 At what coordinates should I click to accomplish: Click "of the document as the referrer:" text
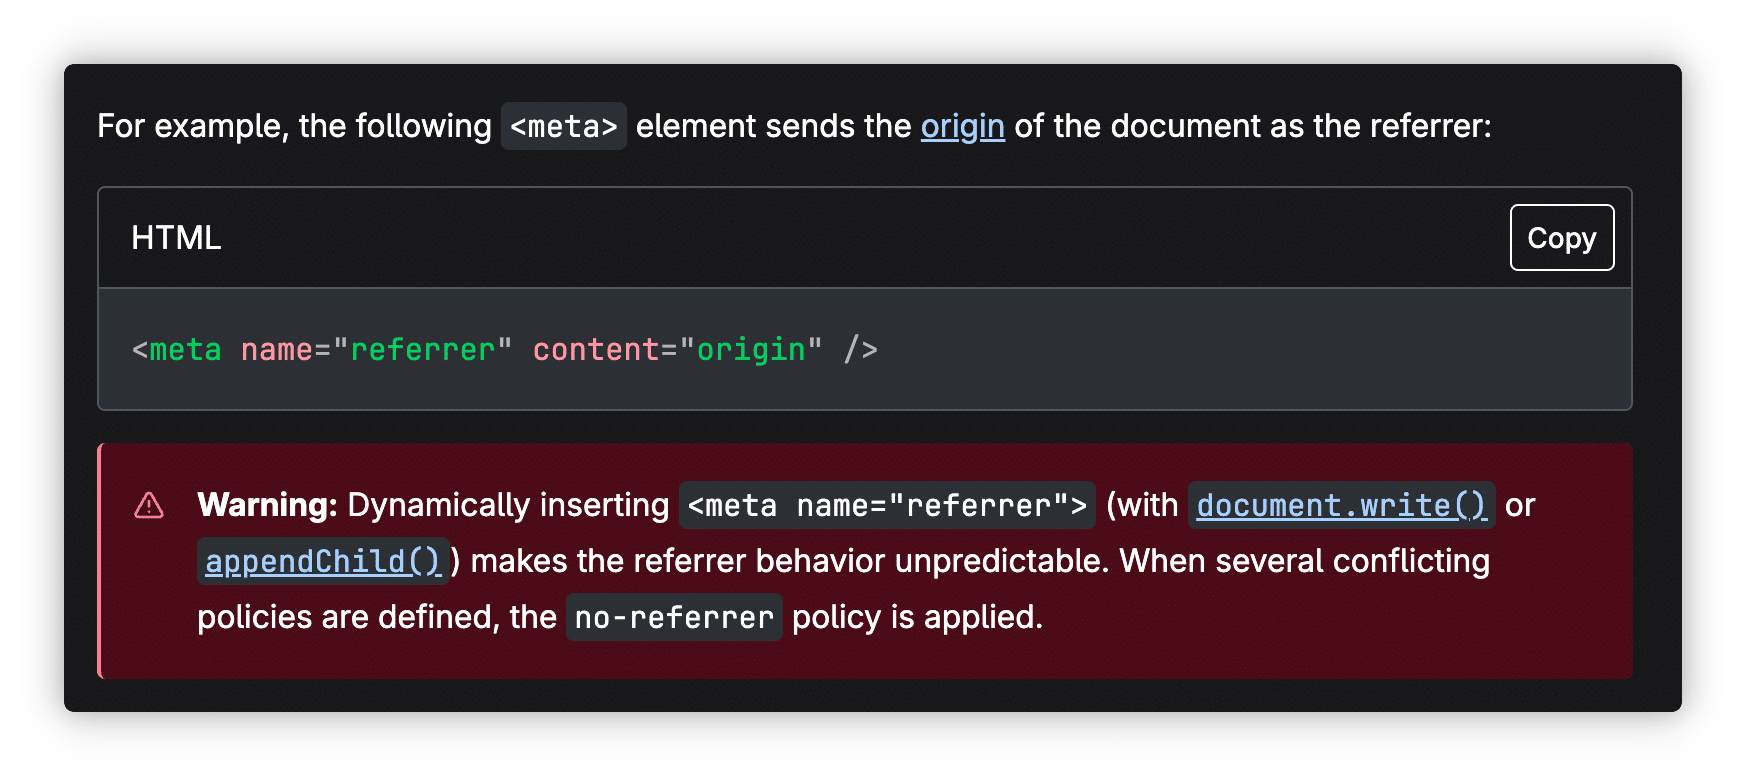pyautogui.click(x=1252, y=126)
